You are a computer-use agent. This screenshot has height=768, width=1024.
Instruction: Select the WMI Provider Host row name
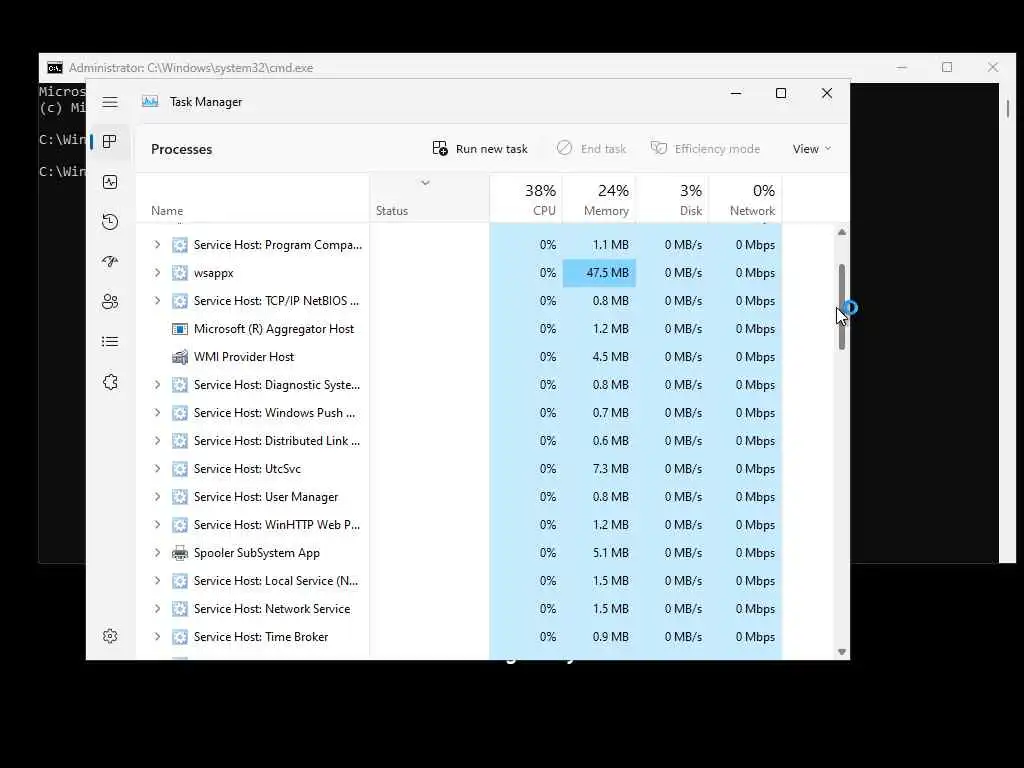pos(244,357)
